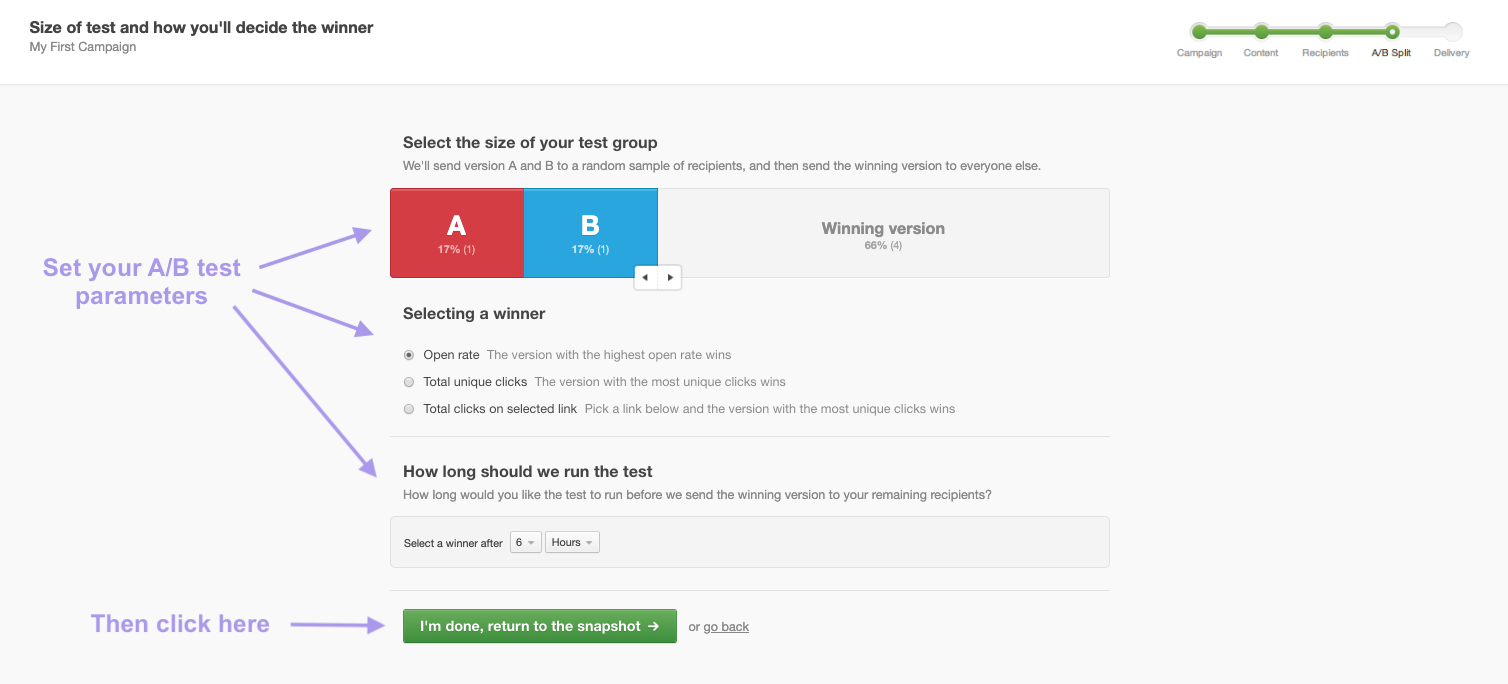Click the Delivery step circle
Image resolution: width=1508 pixels, height=684 pixels.
(x=1451, y=31)
